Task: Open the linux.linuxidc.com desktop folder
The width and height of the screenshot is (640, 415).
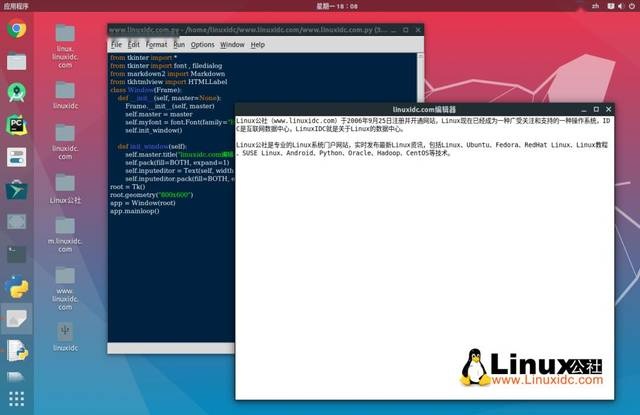Action: tap(65, 46)
